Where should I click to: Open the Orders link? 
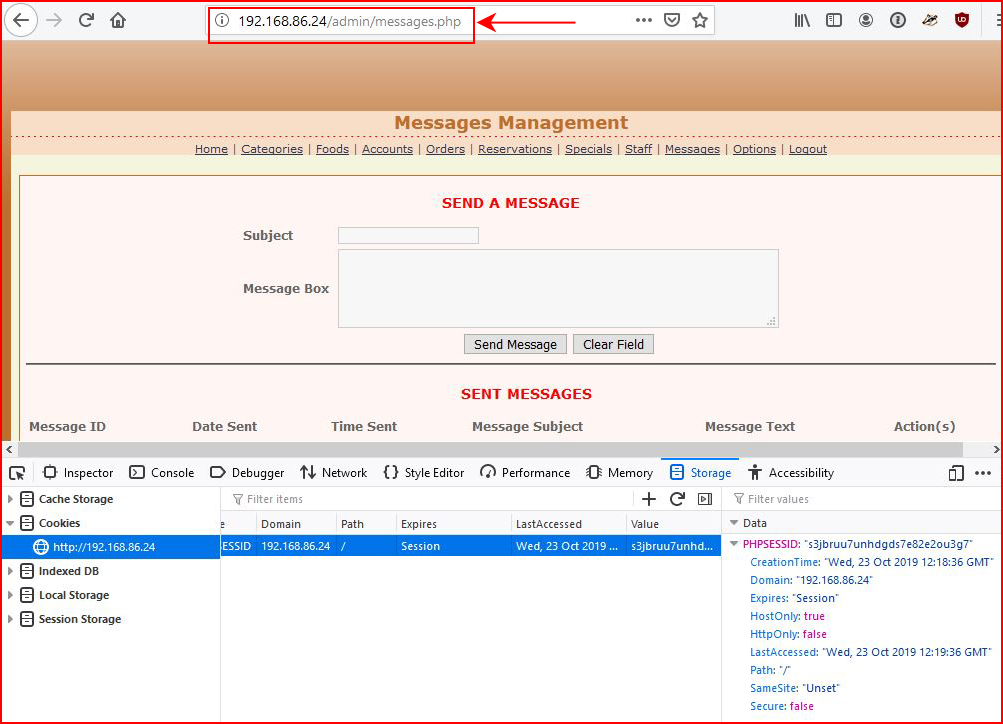tap(445, 149)
